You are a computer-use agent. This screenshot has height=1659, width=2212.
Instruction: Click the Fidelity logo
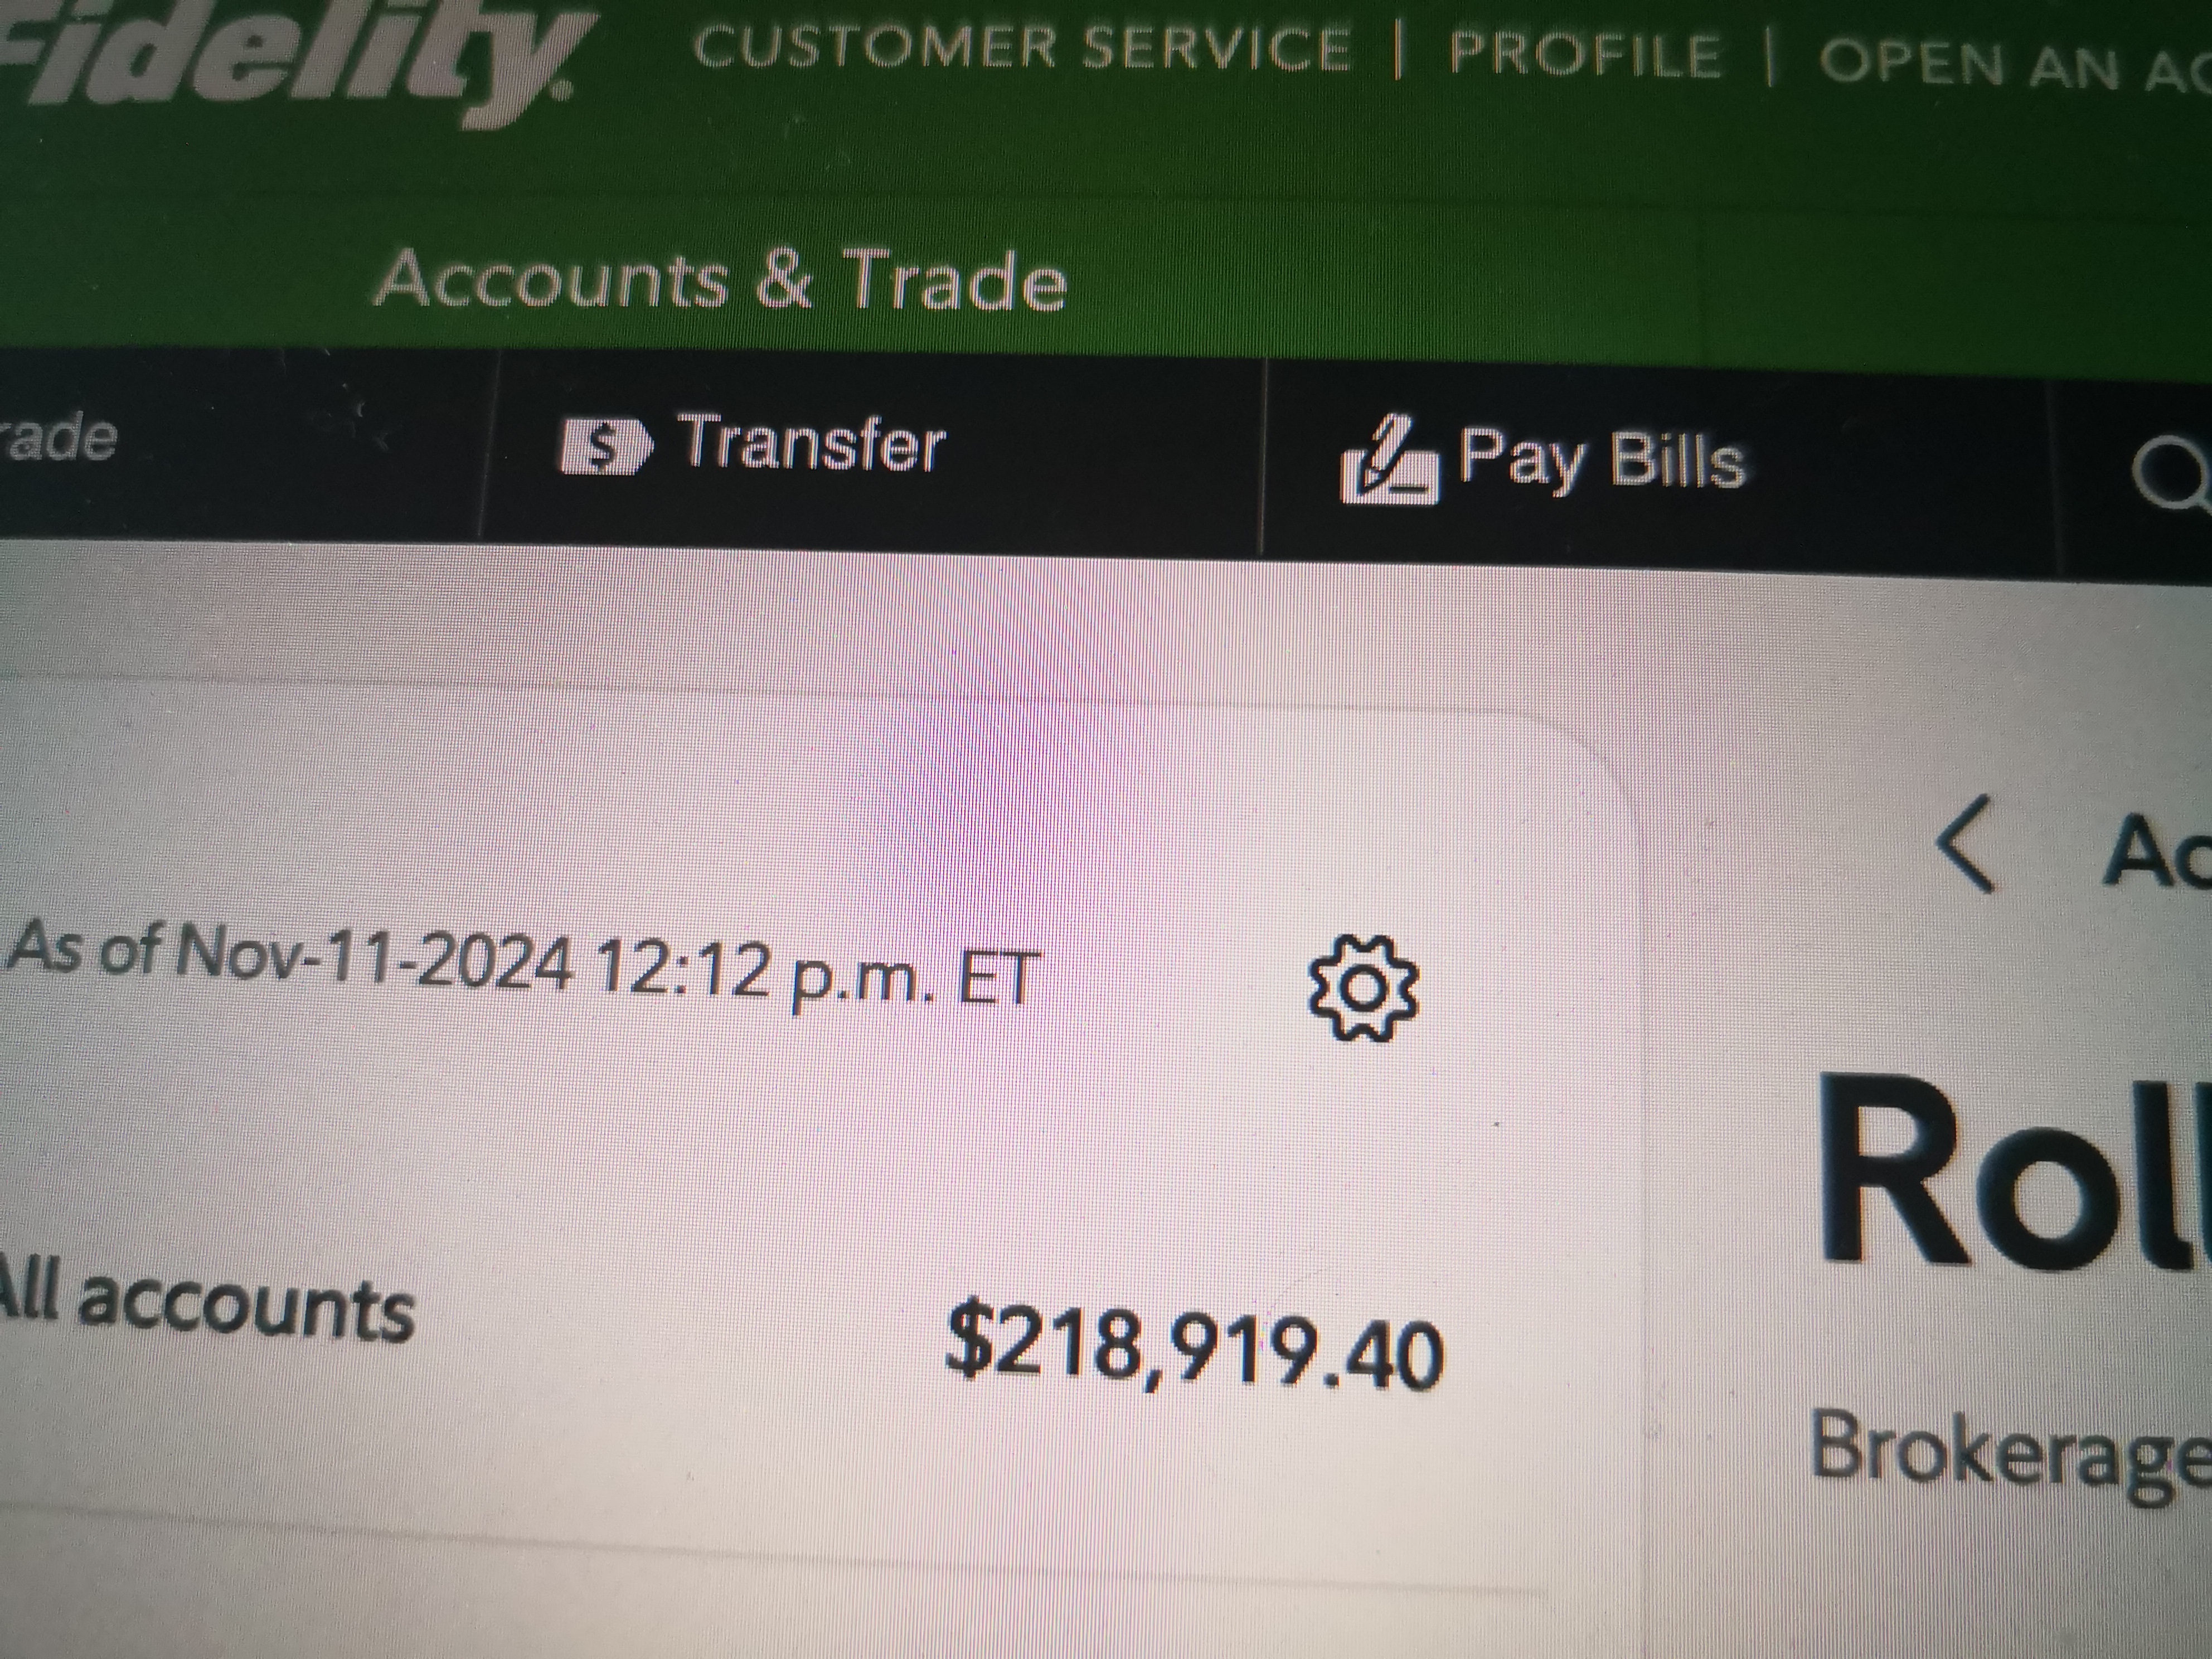tap(290, 55)
